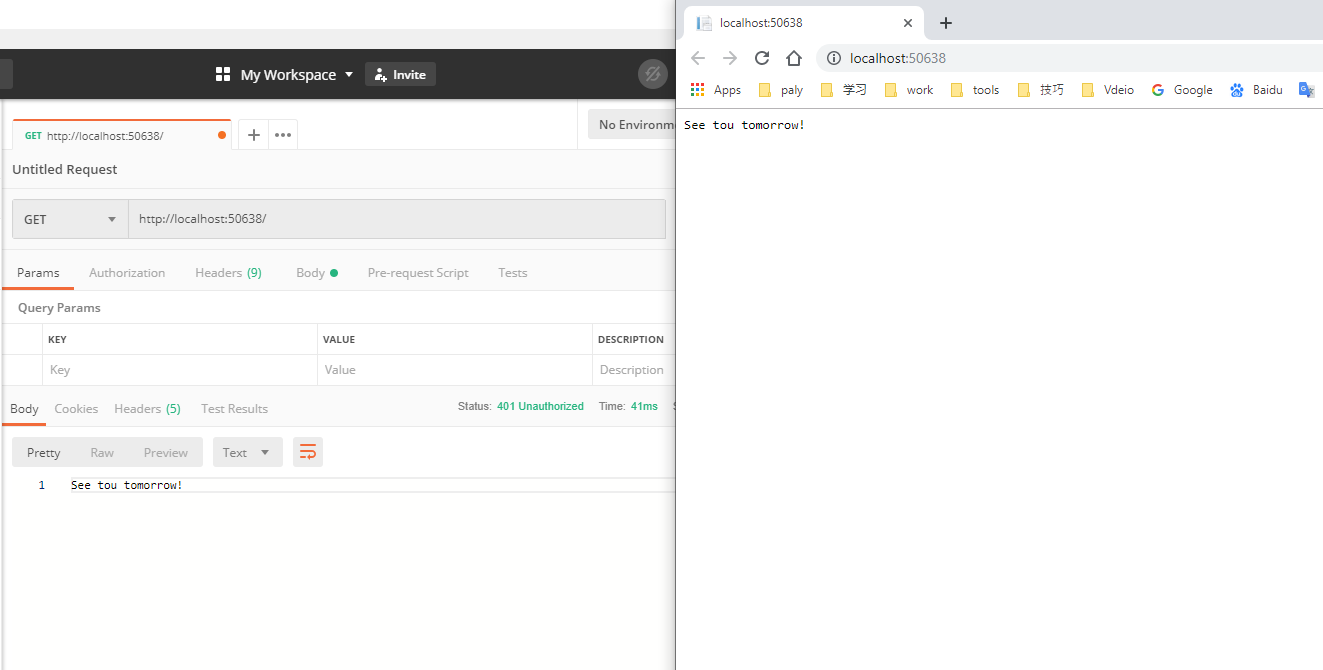
Task: Click the Chrome reload page icon
Action: [762, 58]
